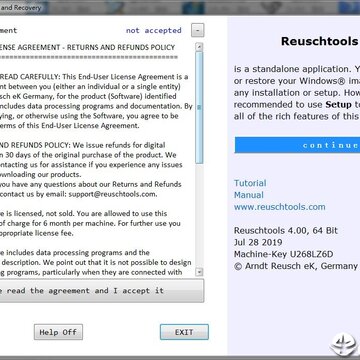The height and width of the screenshot is (360, 360).
Task: Click the scroll down arrow of license text
Action: pyautogui.click(x=199, y=272)
